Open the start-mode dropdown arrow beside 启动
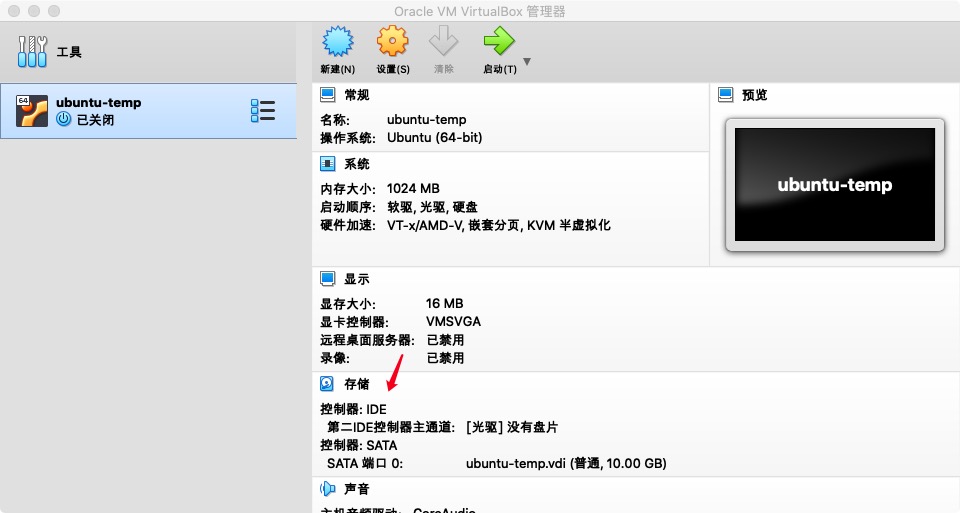This screenshot has width=960, height=513. pos(527,62)
